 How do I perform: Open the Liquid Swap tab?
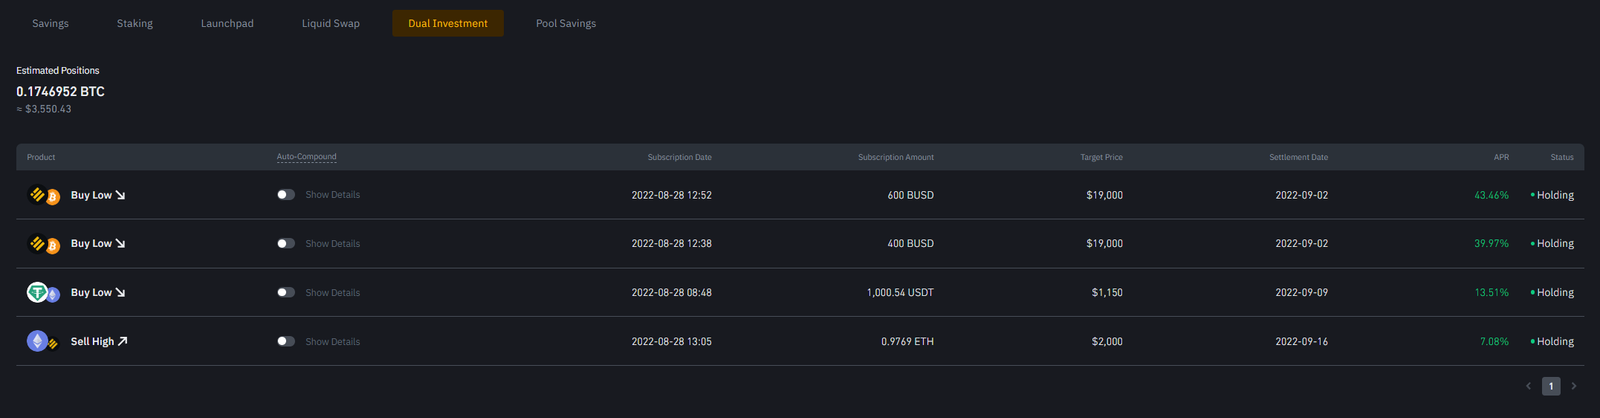(x=331, y=24)
